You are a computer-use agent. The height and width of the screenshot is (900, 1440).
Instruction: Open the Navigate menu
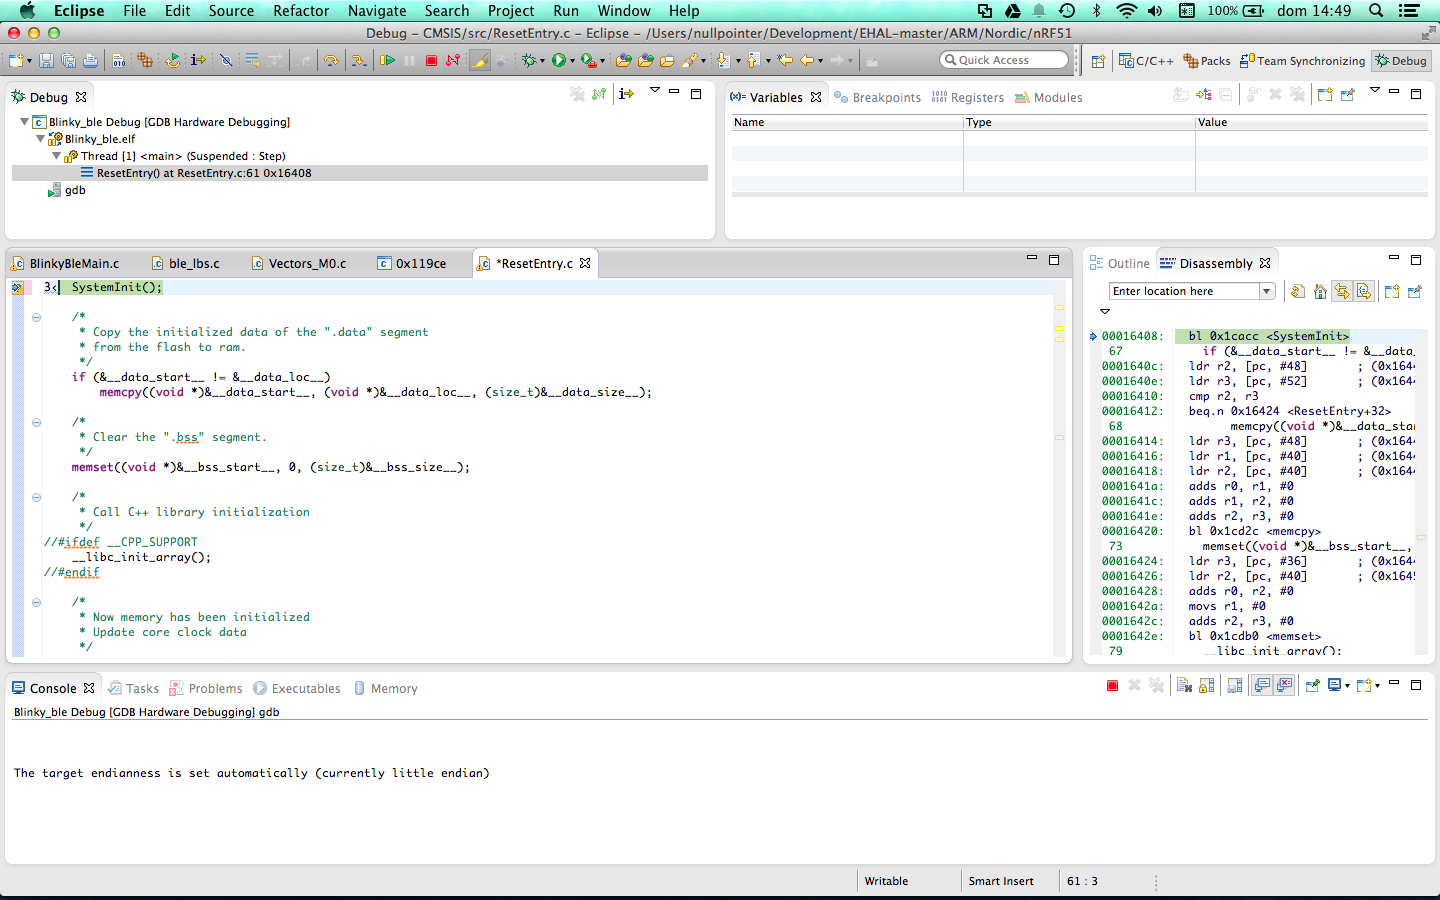[377, 11]
